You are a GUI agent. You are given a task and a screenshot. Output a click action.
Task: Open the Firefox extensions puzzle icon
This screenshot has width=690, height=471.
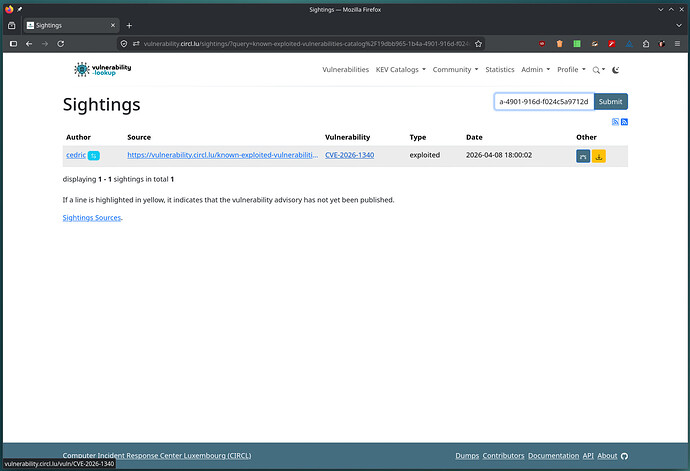coord(660,44)
